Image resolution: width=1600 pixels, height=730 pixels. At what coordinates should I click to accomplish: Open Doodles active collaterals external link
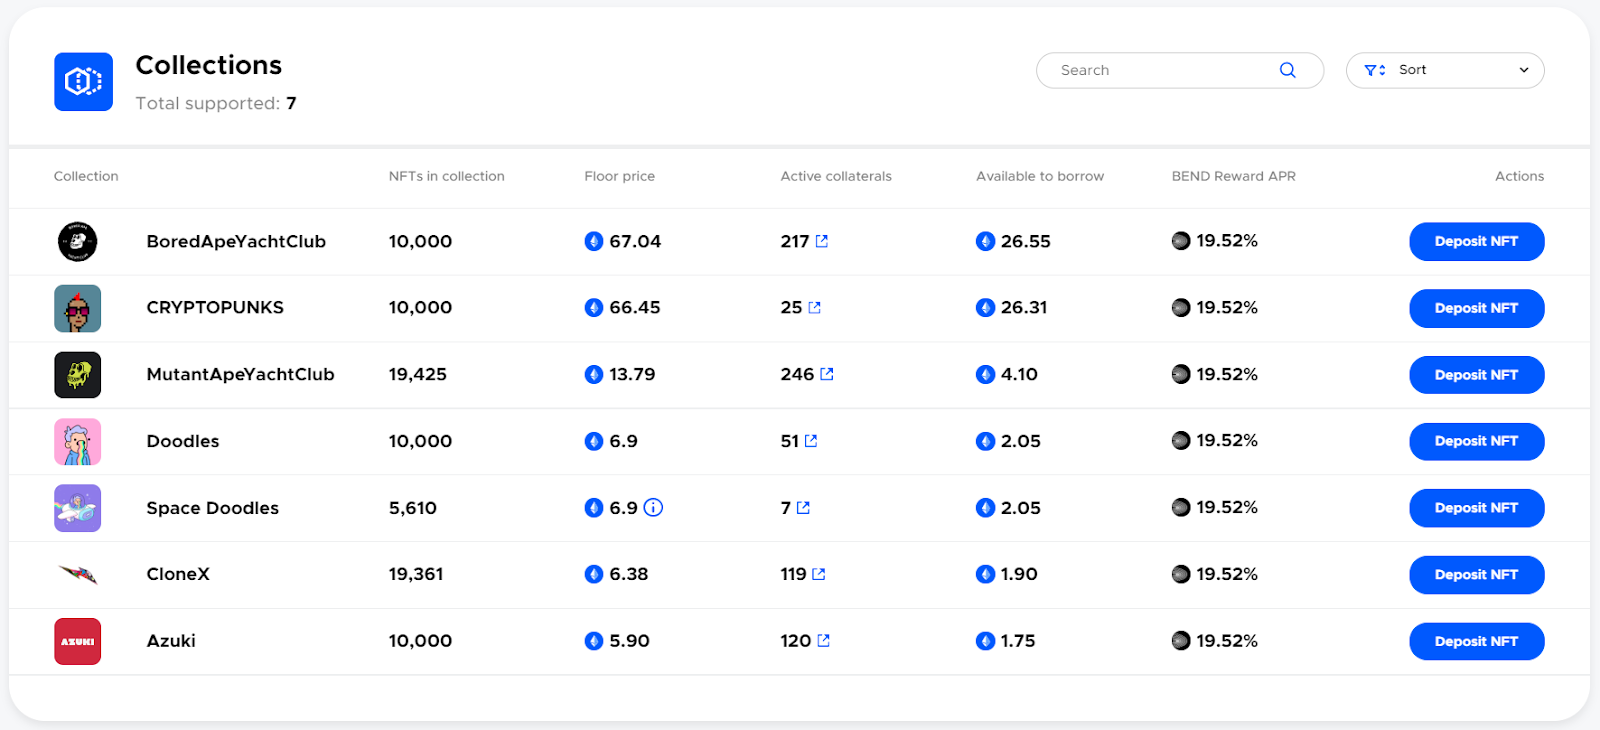coord(811,441)
